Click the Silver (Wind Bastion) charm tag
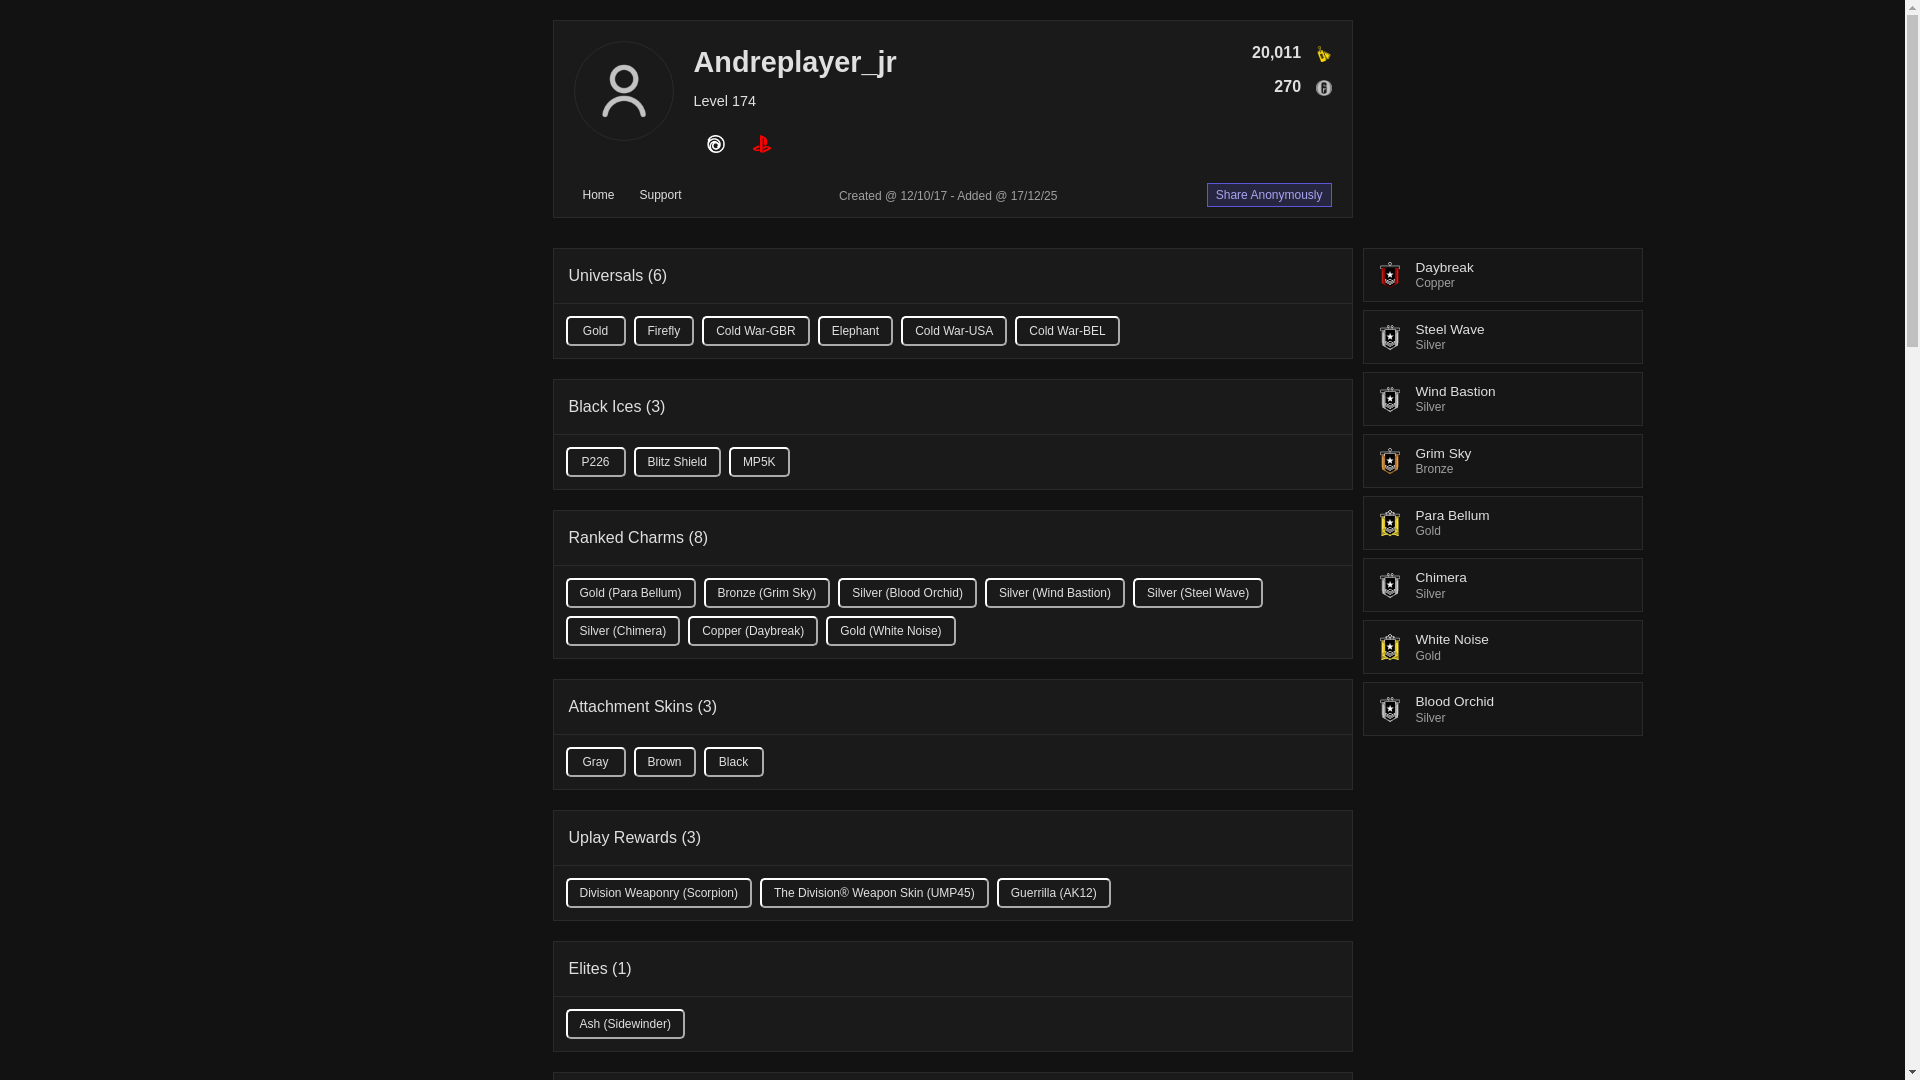 click(1055, 593)
